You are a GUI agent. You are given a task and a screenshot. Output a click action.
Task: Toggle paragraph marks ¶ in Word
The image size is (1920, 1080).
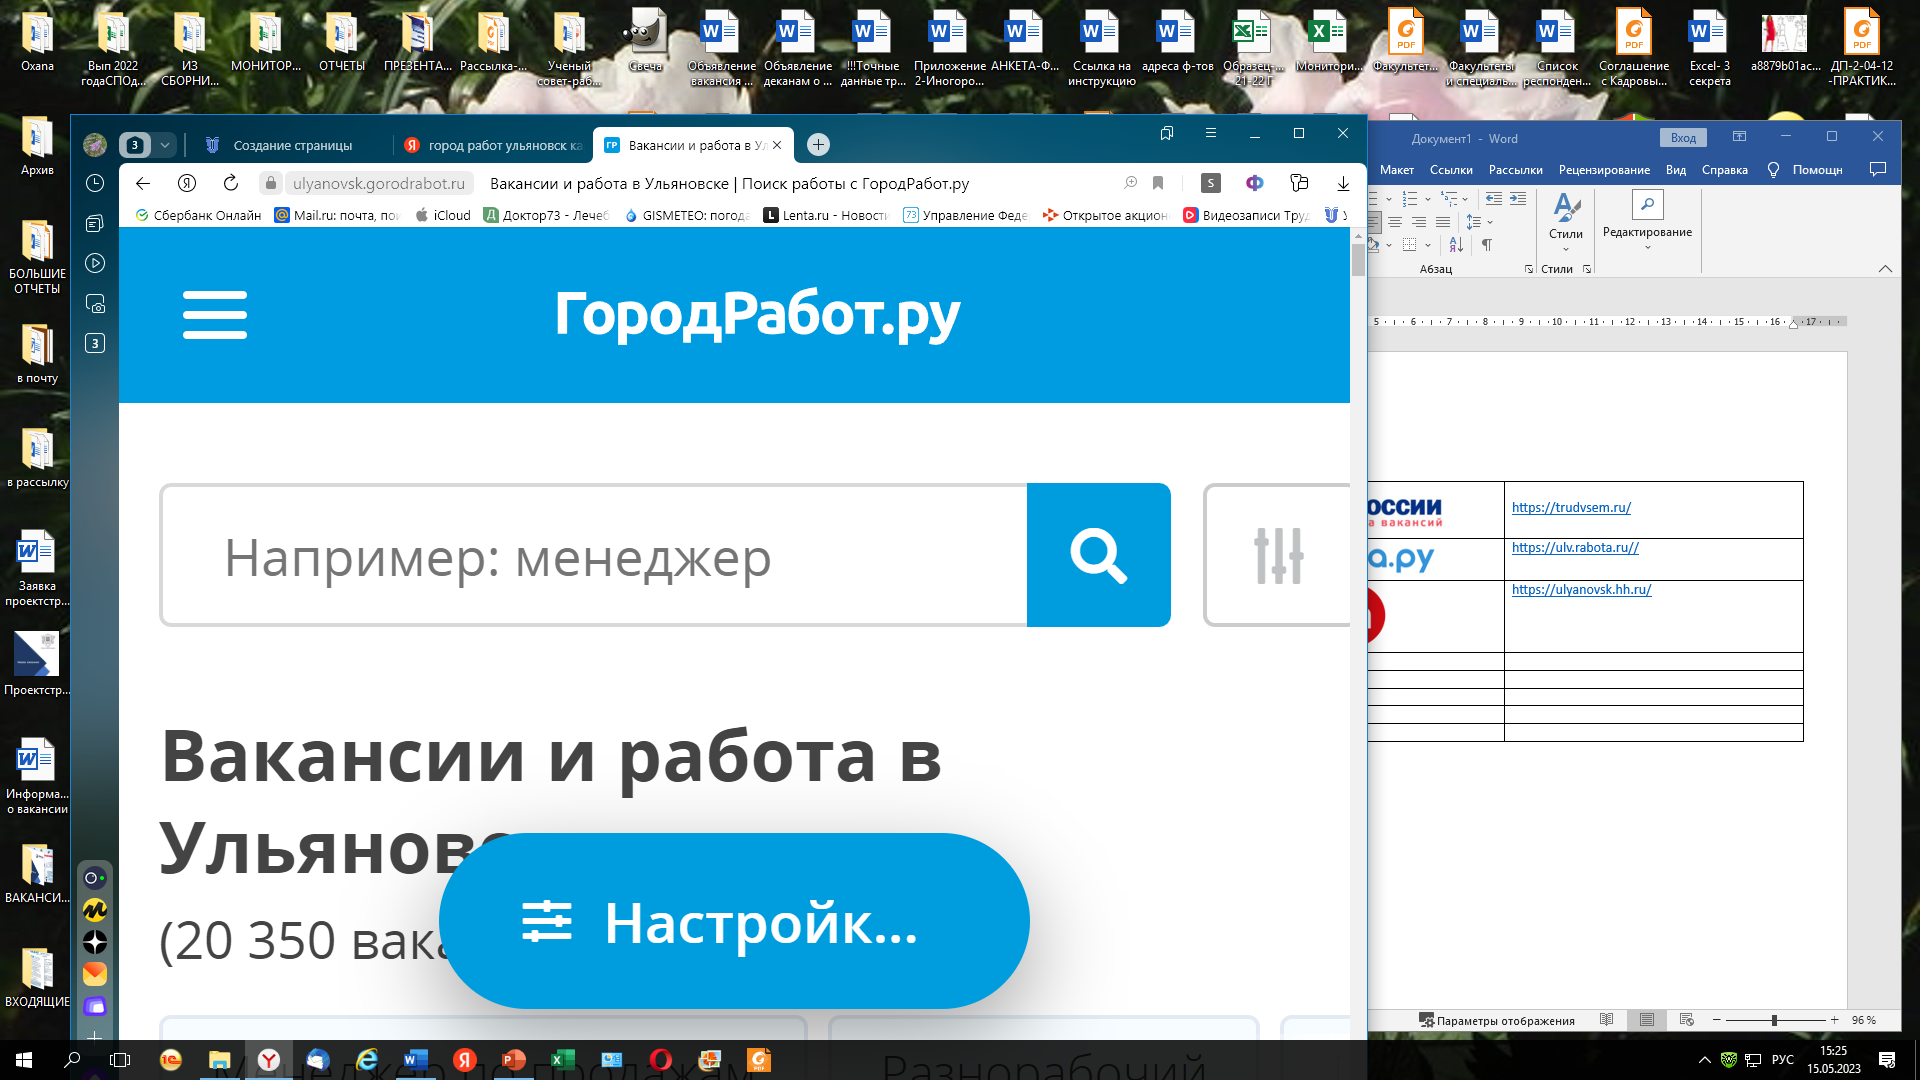click(1487, 245)
